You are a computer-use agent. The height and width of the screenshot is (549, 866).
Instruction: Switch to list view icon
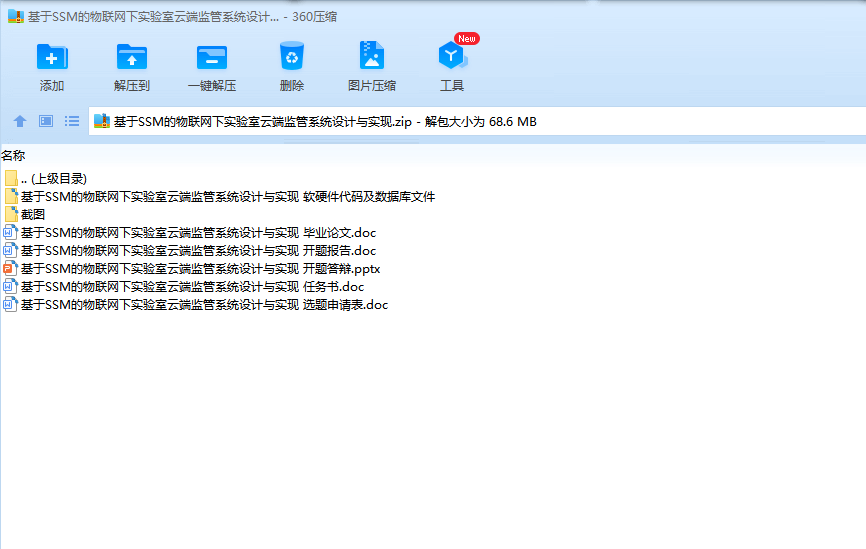(x=72, y=121)
